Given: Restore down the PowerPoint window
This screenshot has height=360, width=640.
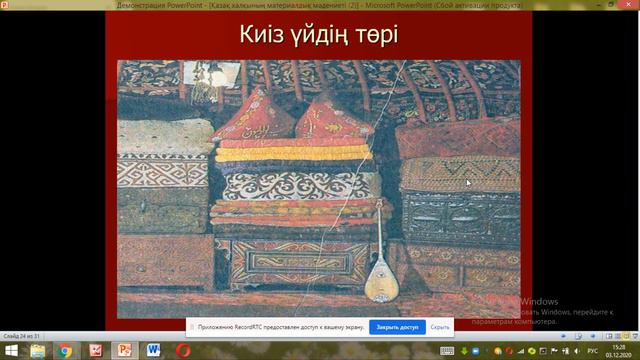Looking at the screenshot, I should [611, 4].
